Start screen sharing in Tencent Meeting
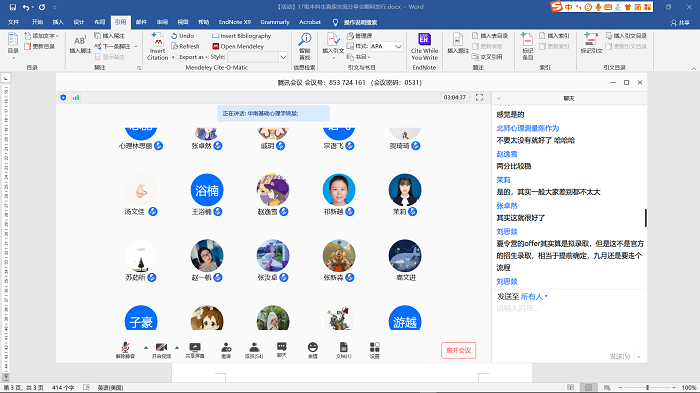The height and width of the screenshot is (393, 700). point(195,350)
